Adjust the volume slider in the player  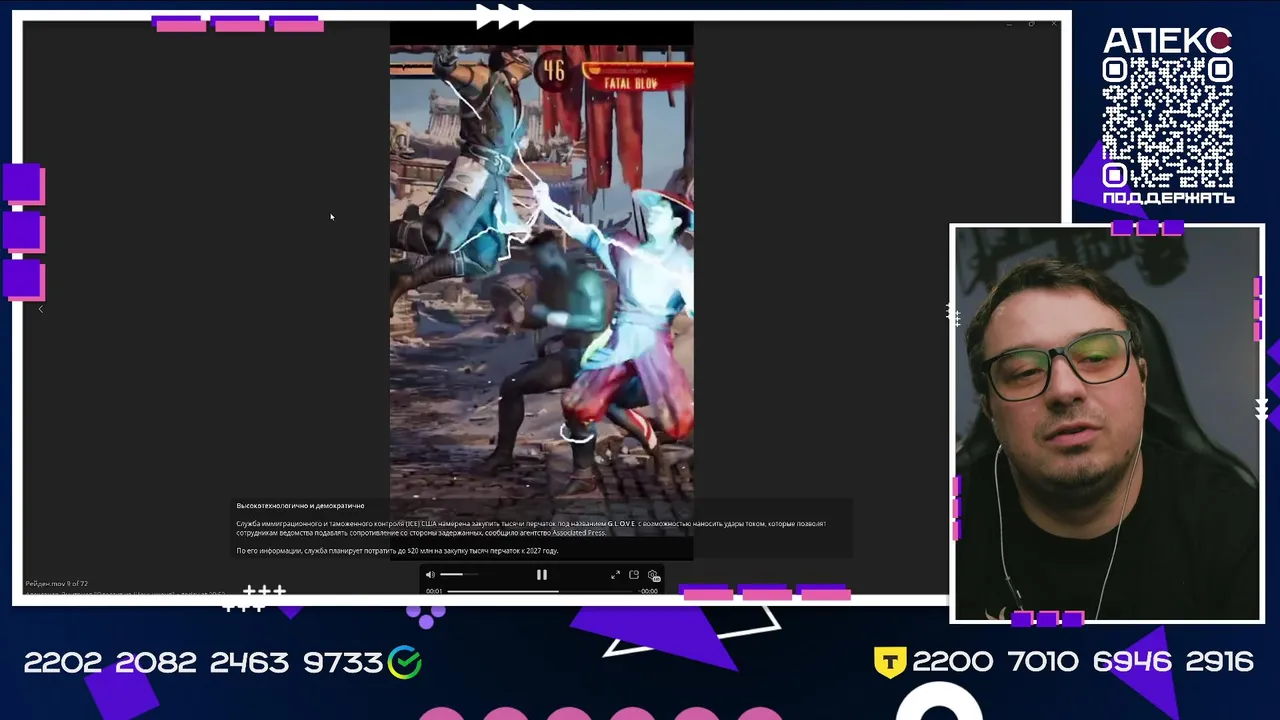(x=457, y=575)
